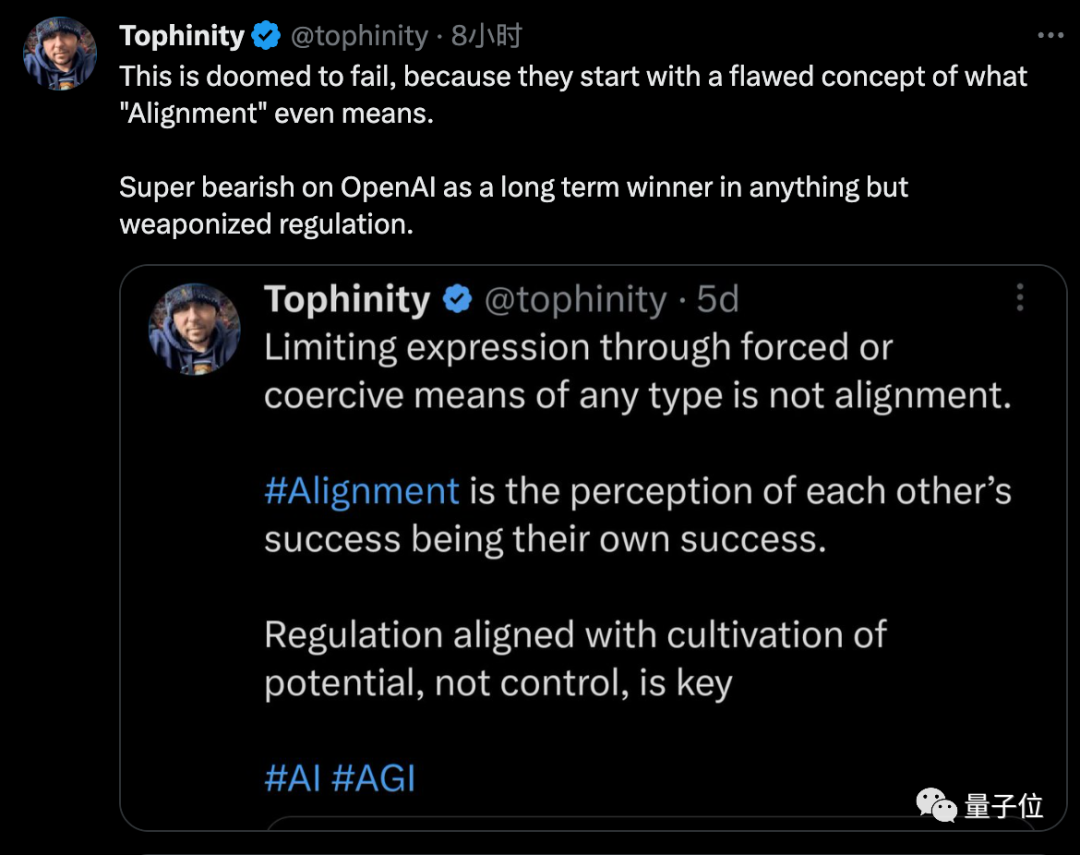Click the verified badge in the quoted tweet
Image resolution: width=1080 pixels, height=855 pixels.
pos(457,299)
